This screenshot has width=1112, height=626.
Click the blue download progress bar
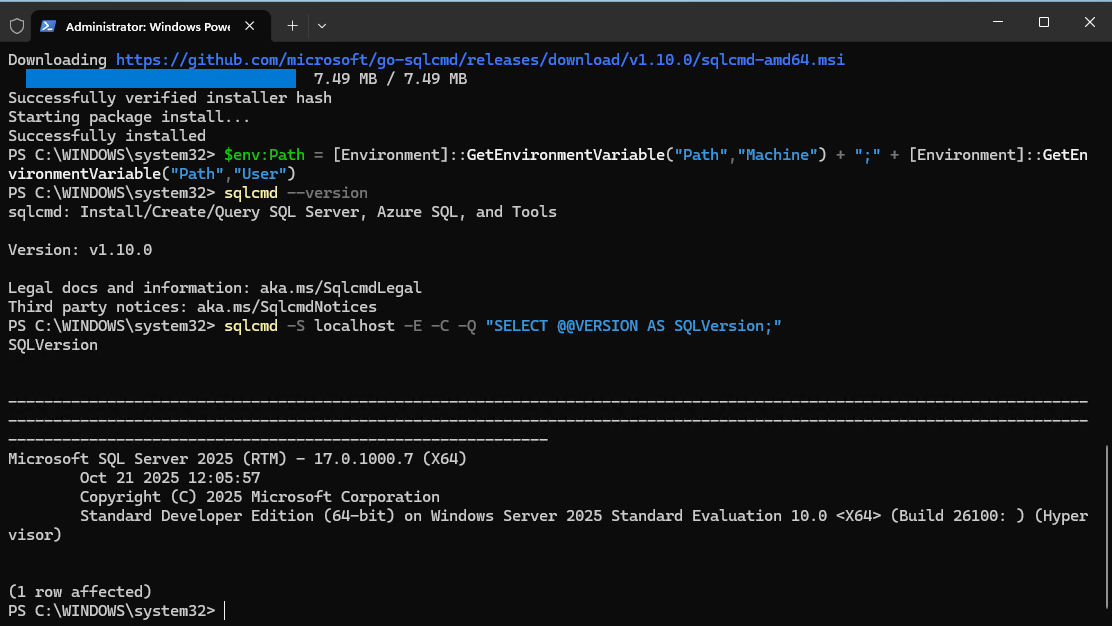[161, 79]
